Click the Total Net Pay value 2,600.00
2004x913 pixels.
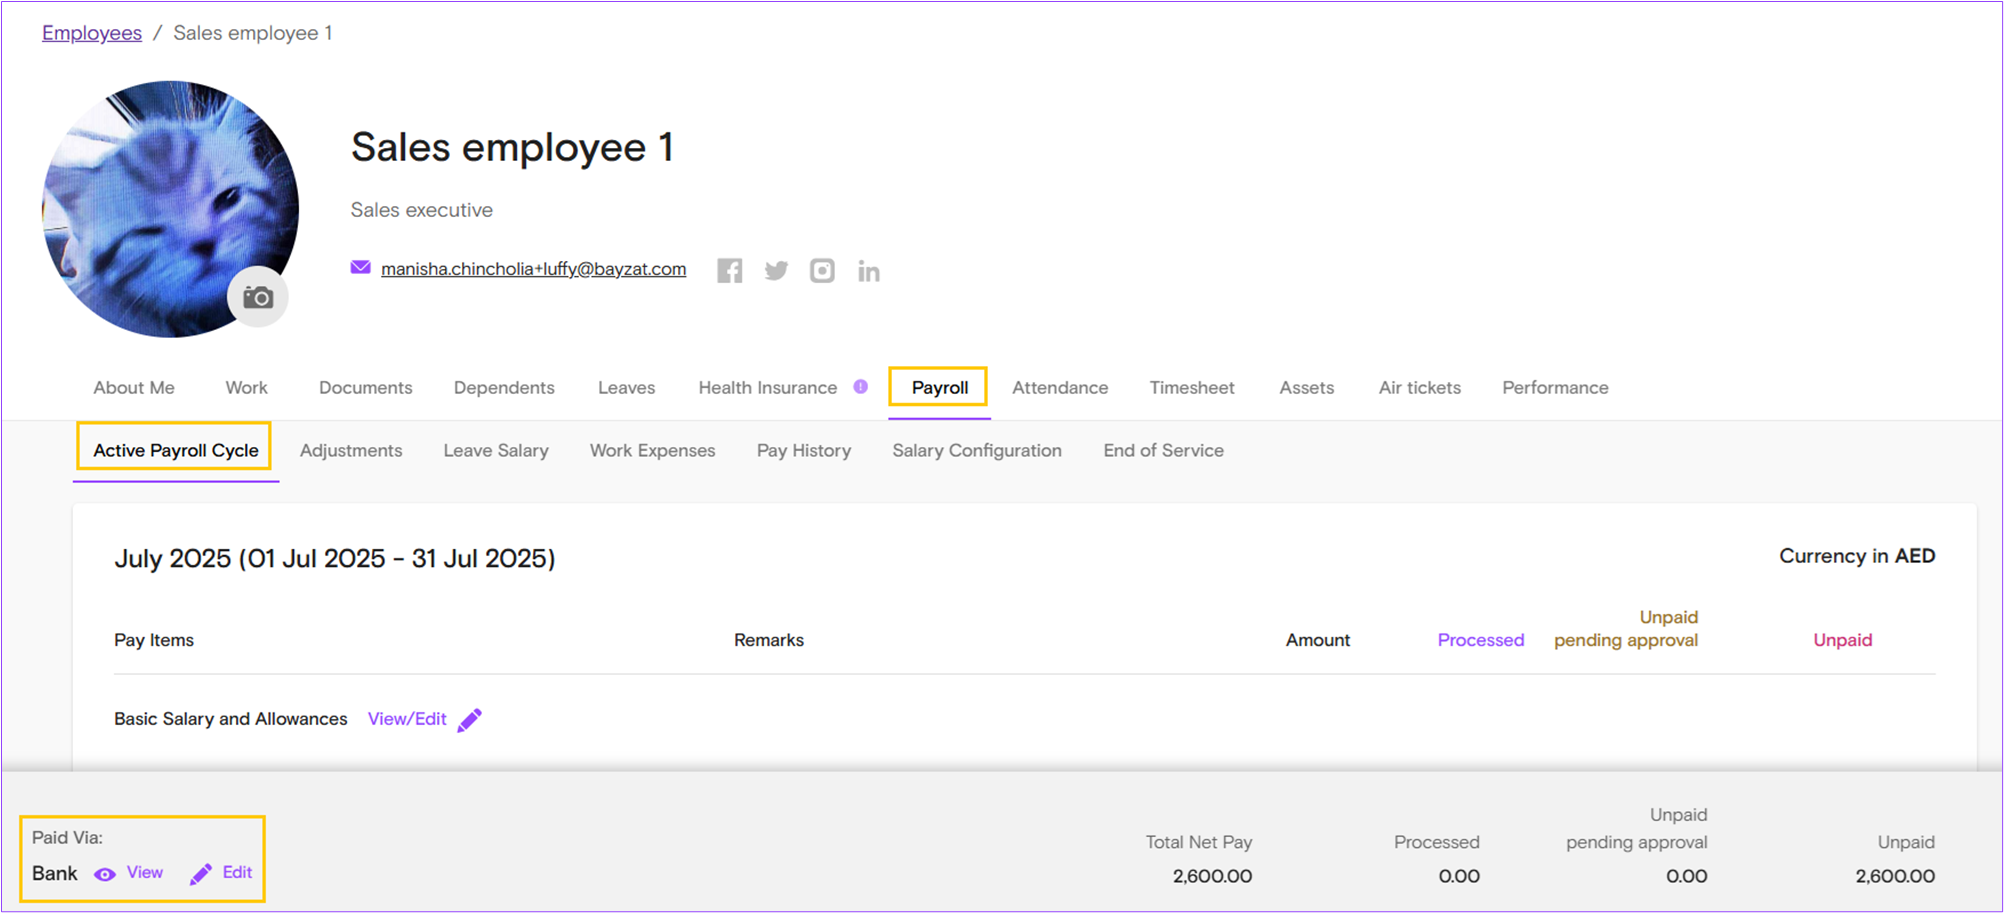tap(1212, 876)
